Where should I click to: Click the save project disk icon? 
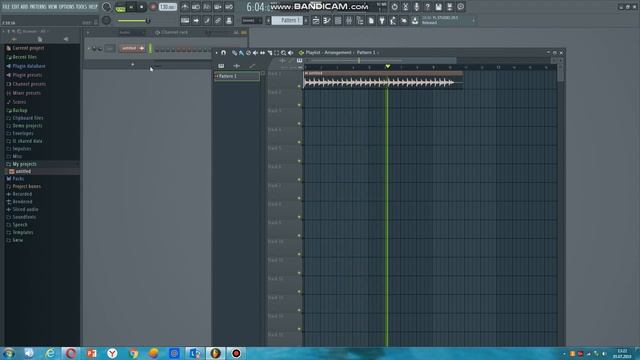tap(438, 7)
